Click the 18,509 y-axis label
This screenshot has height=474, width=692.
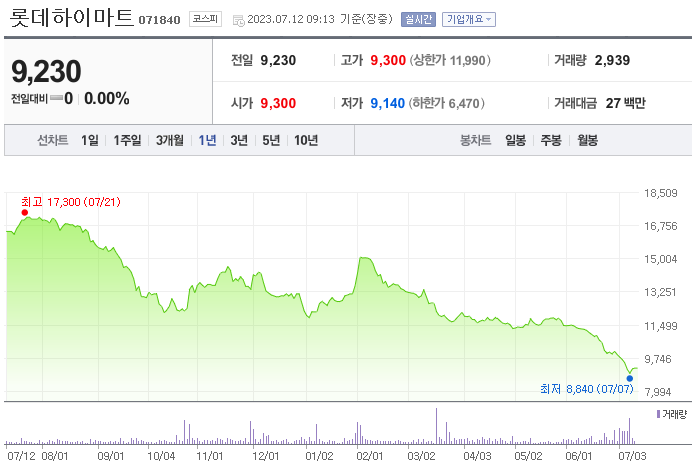tap(661, 193)
